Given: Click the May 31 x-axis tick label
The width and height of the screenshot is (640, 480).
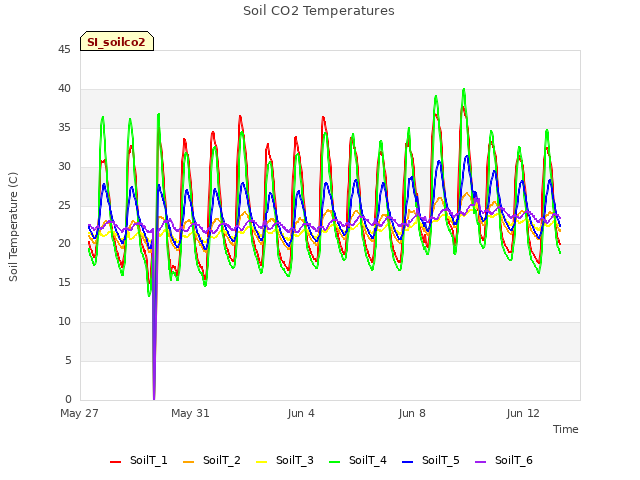Looking at the screenshot, I should 190,413.
